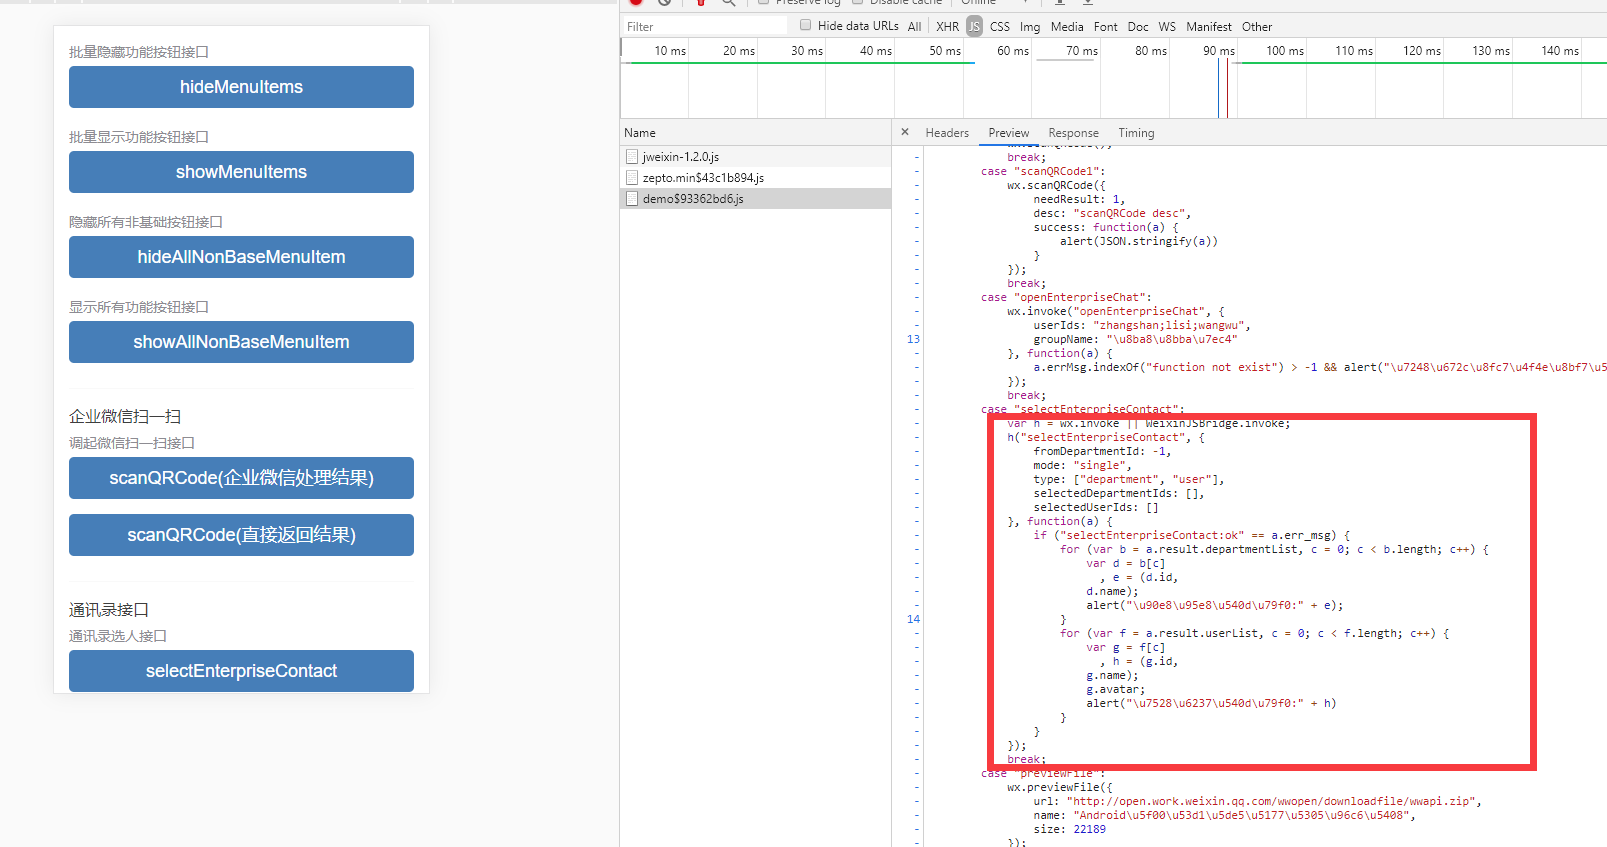Viewport: 1607px width, 847px height.
Task: Open the Online throttling dropdown
Action: [x=995, y=3]
